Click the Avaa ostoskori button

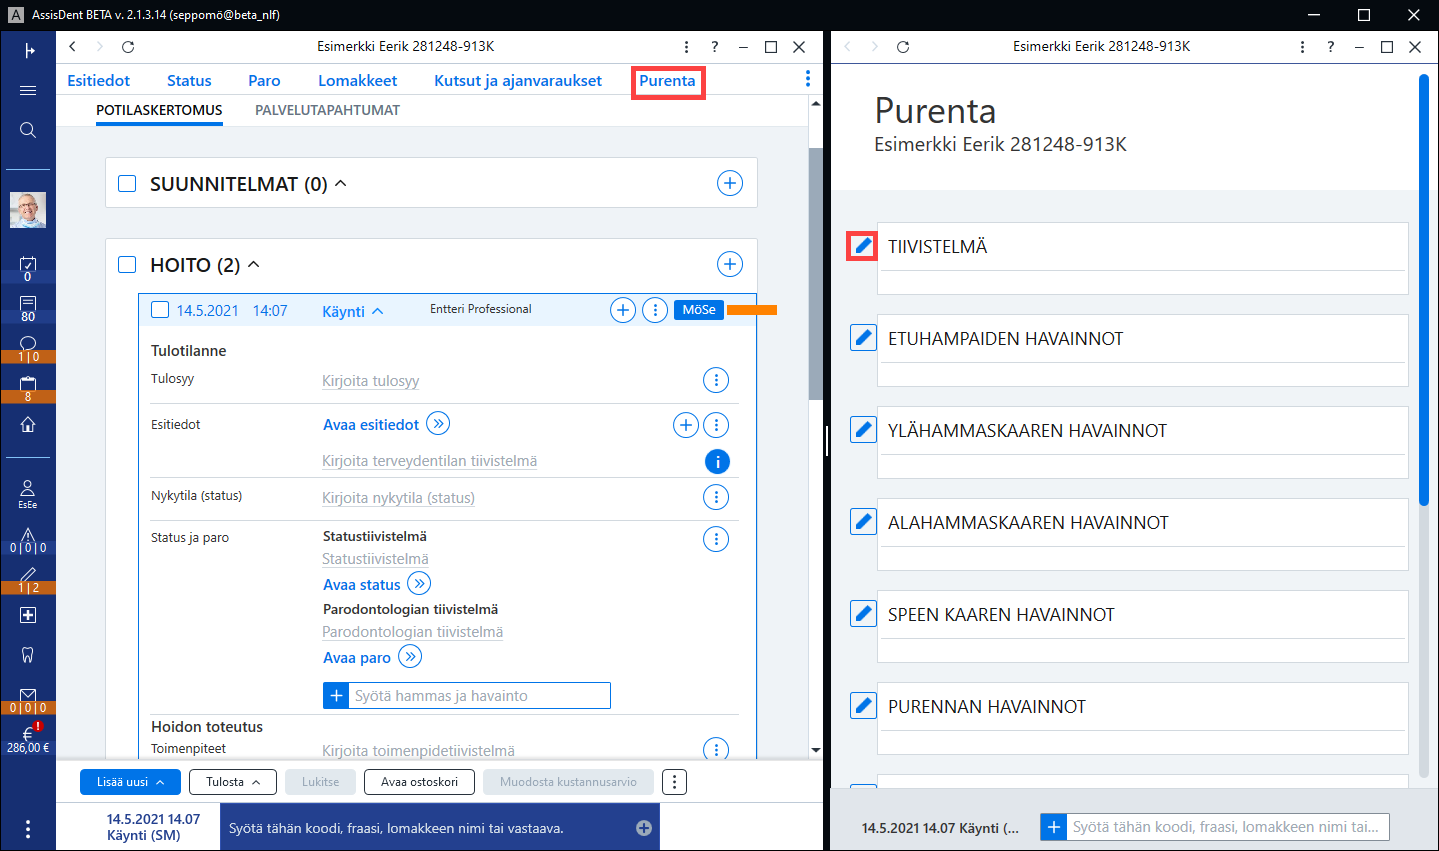[419, 782]
